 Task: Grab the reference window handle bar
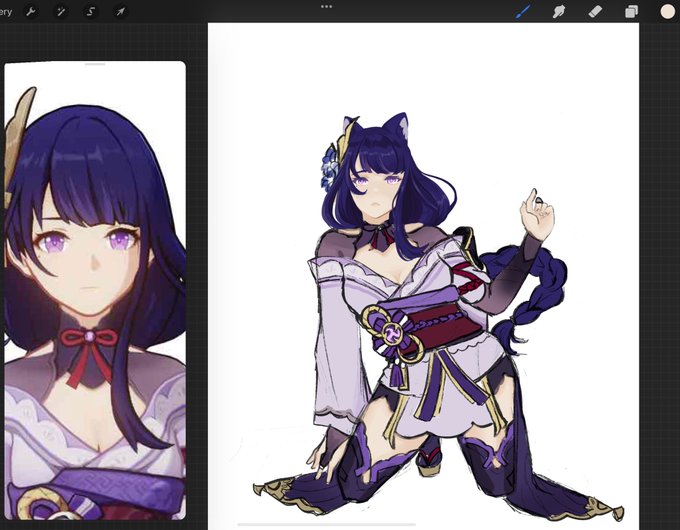(95, 64)
